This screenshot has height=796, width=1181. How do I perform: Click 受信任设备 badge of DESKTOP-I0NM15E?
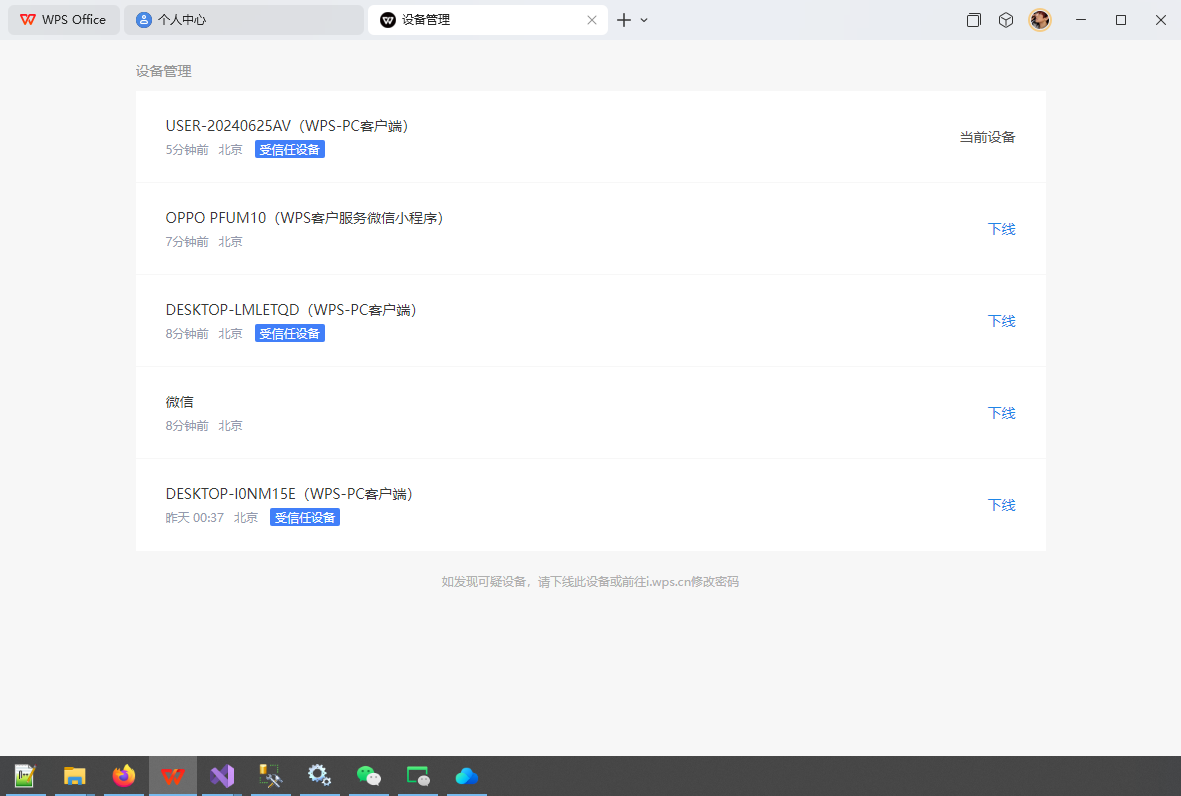(x=304, y=517)
